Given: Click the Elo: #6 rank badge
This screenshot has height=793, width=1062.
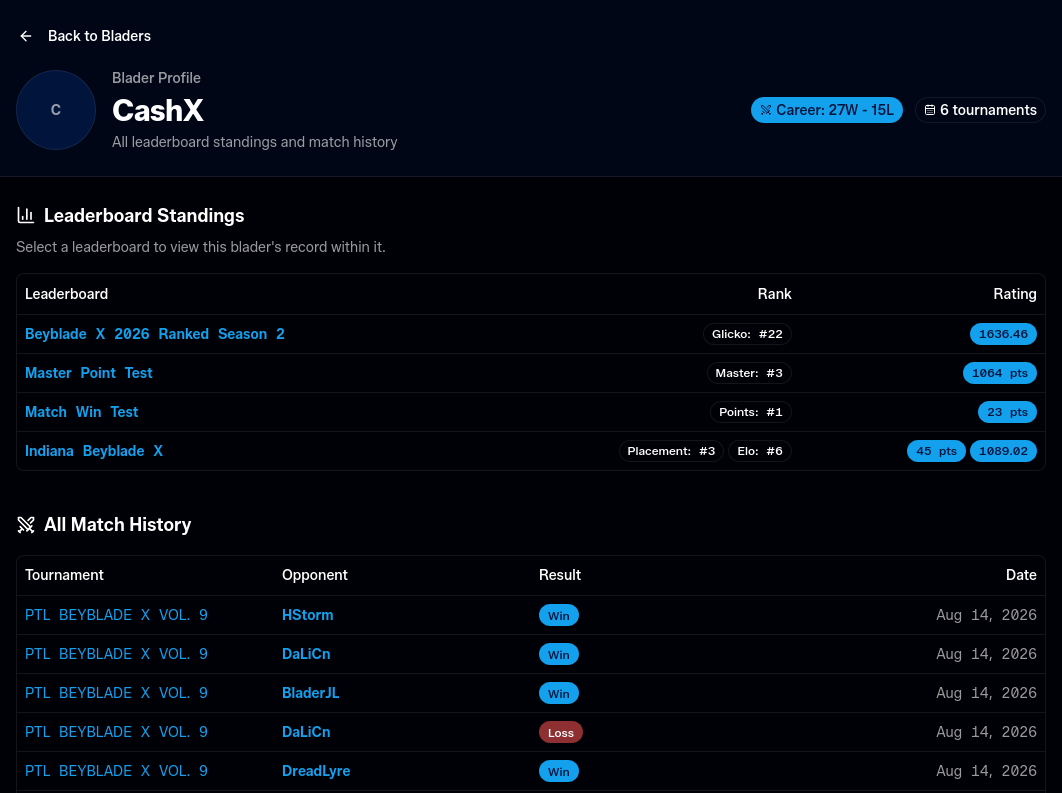Looking at the screenshot, I should click(x=760, y=451).
